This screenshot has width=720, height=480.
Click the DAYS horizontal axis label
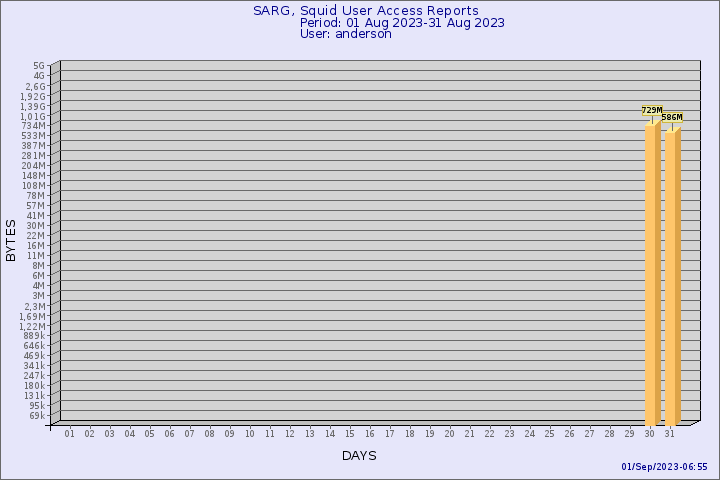[x=359, y=456]
